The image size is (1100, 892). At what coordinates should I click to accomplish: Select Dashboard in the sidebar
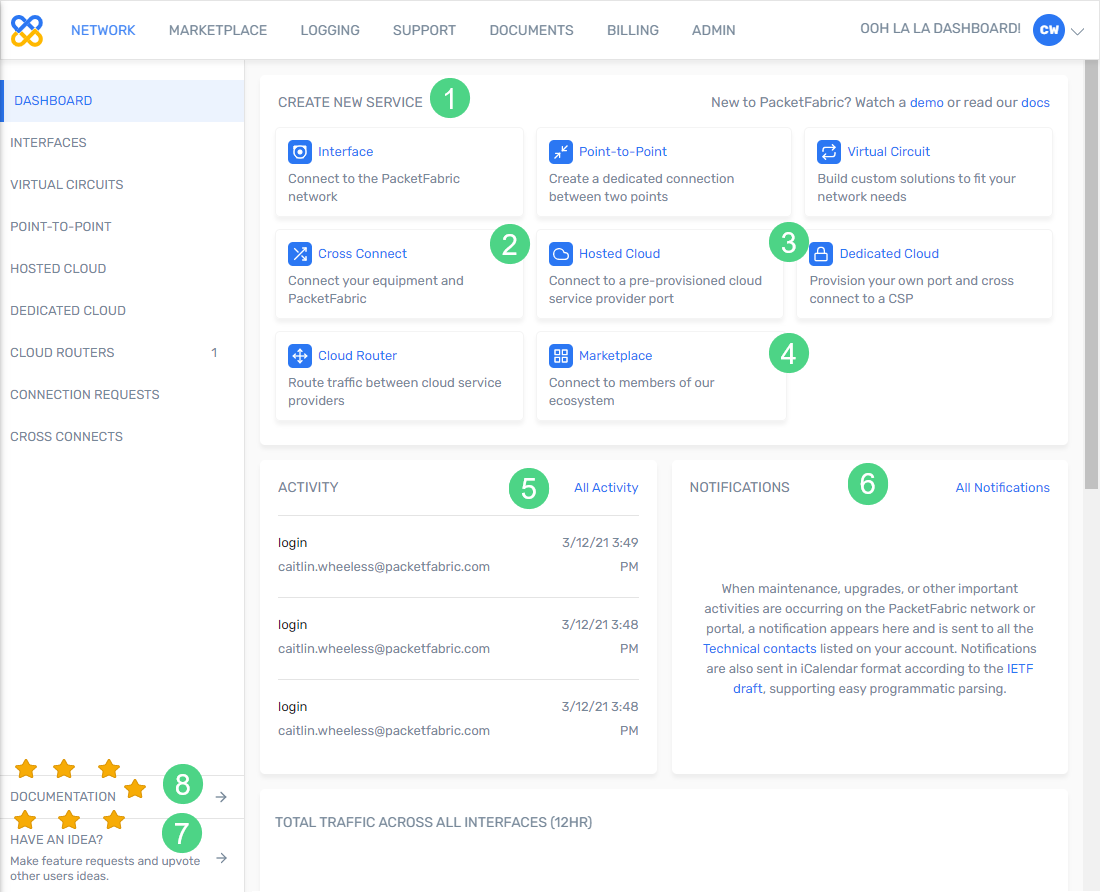pos(122,100)
